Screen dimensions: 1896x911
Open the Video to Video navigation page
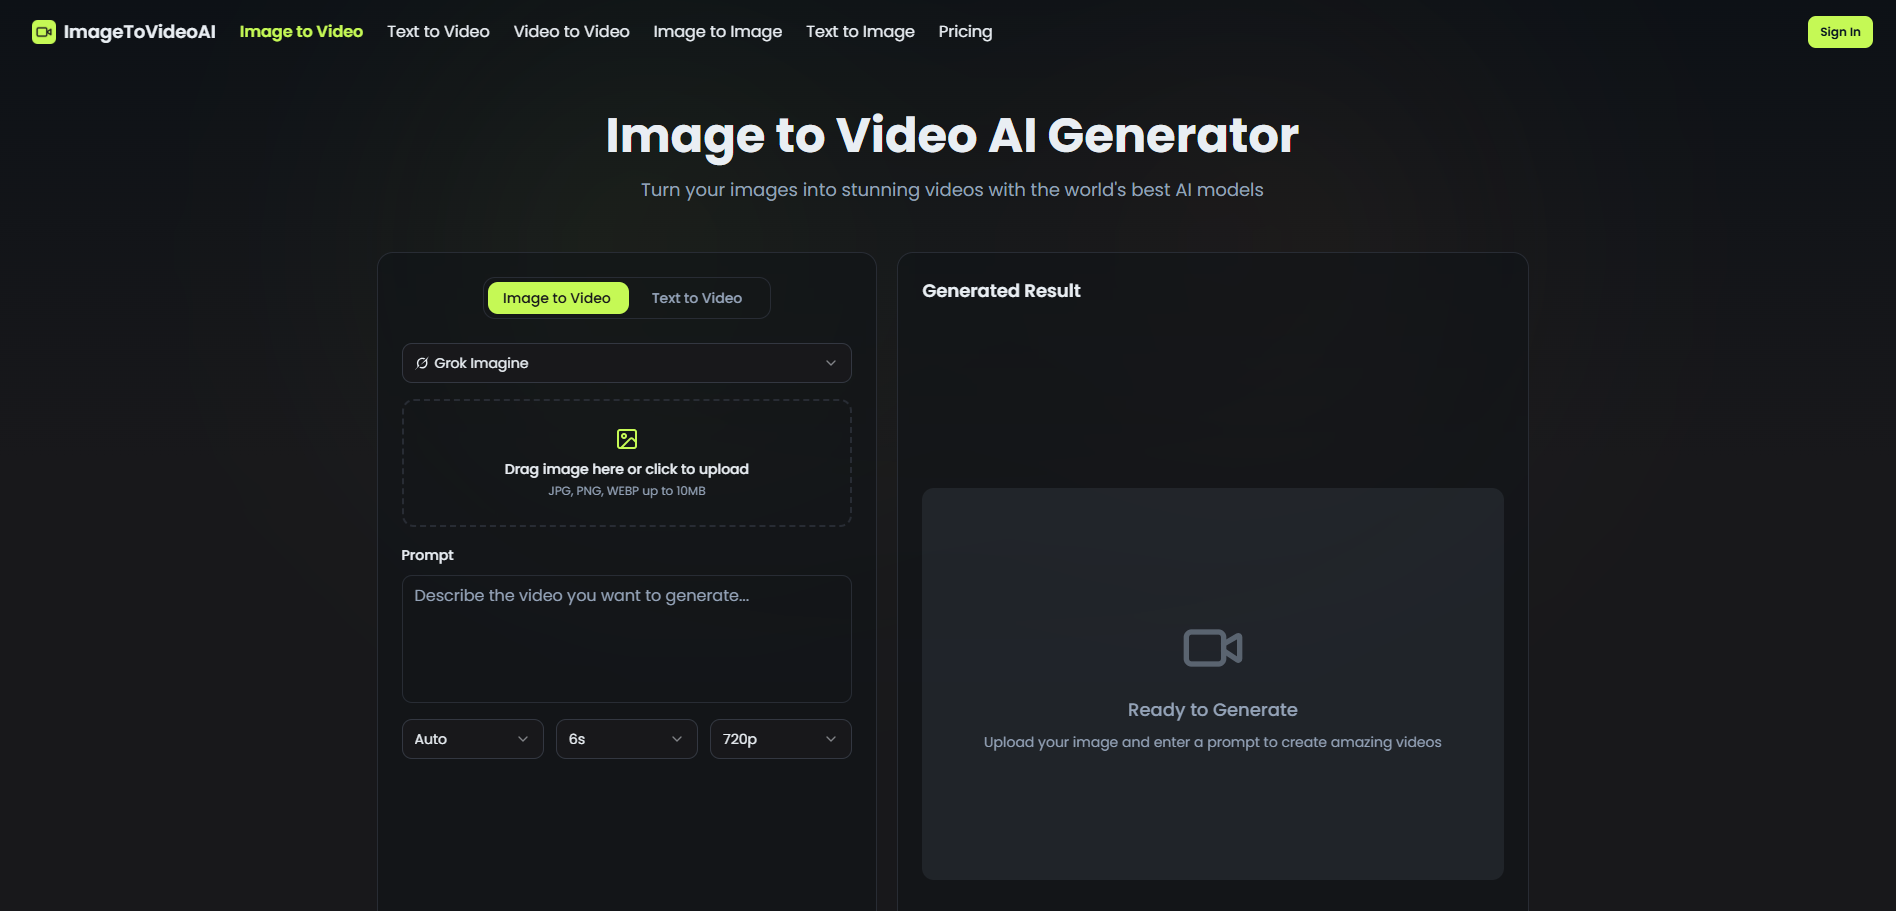pyautogui.click(x=571, y=31)
